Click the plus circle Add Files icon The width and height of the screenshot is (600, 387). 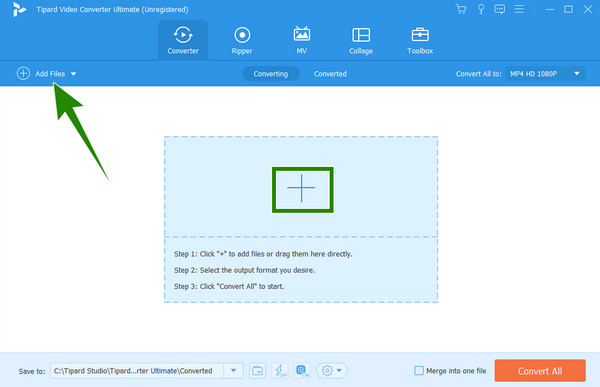[23, 73]
